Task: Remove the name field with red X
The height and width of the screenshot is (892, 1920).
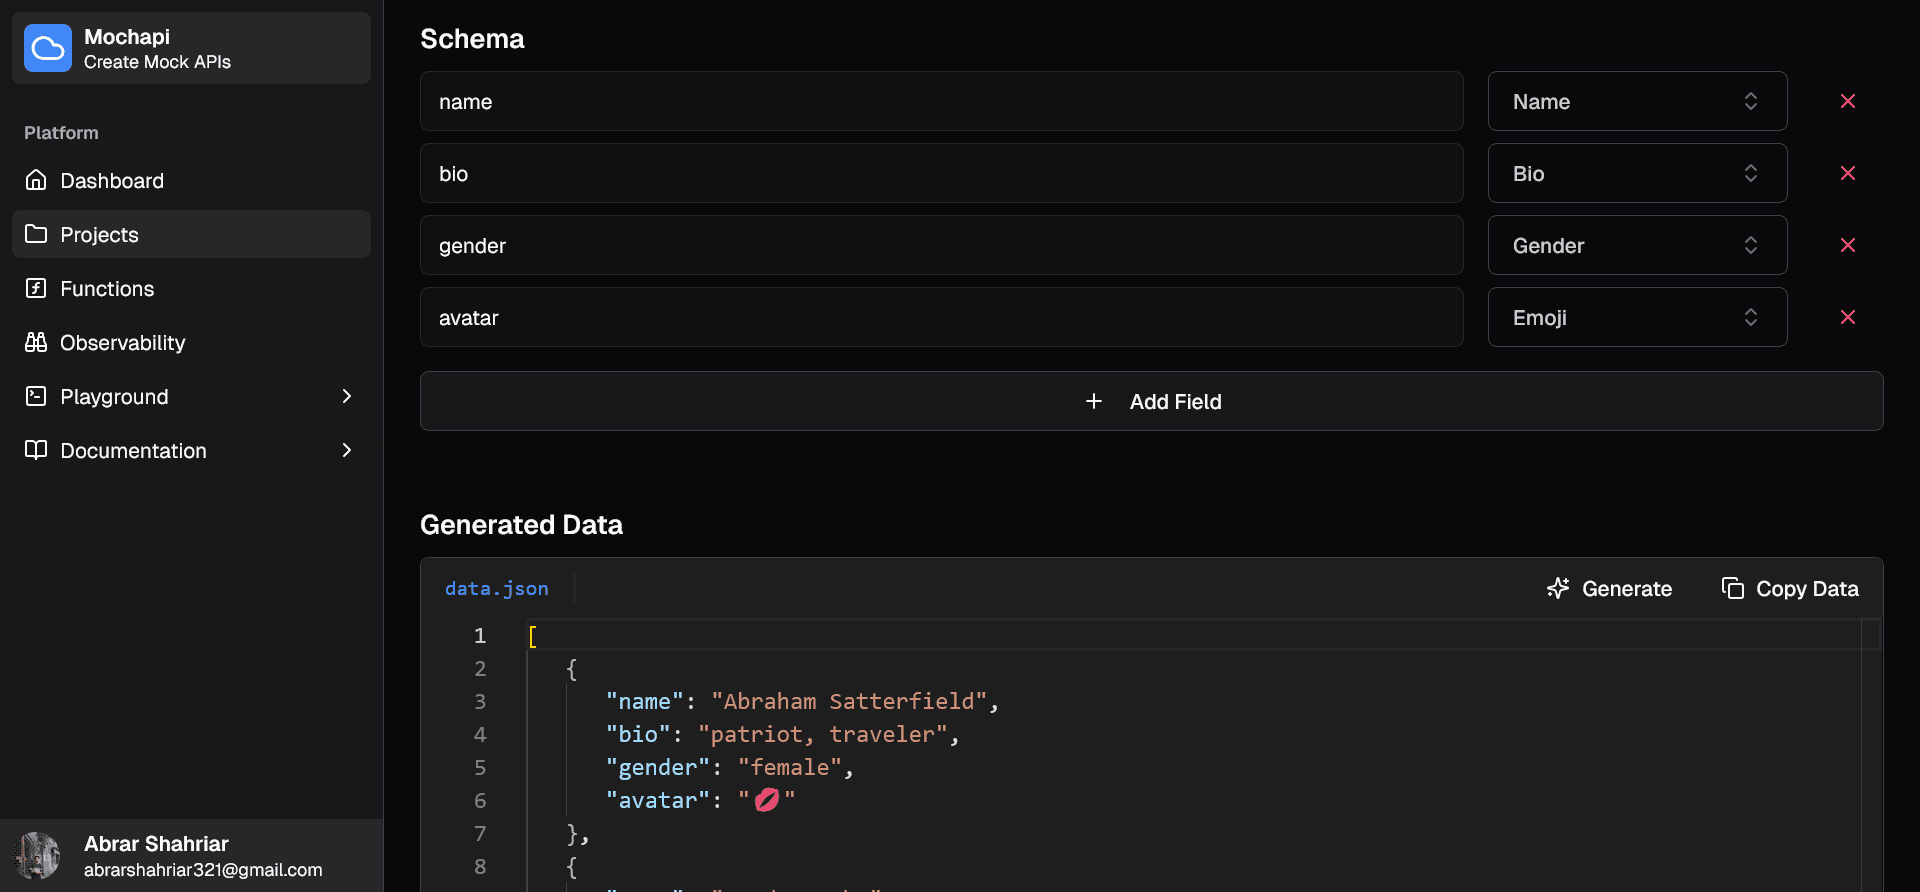Action: [1847, 102]
